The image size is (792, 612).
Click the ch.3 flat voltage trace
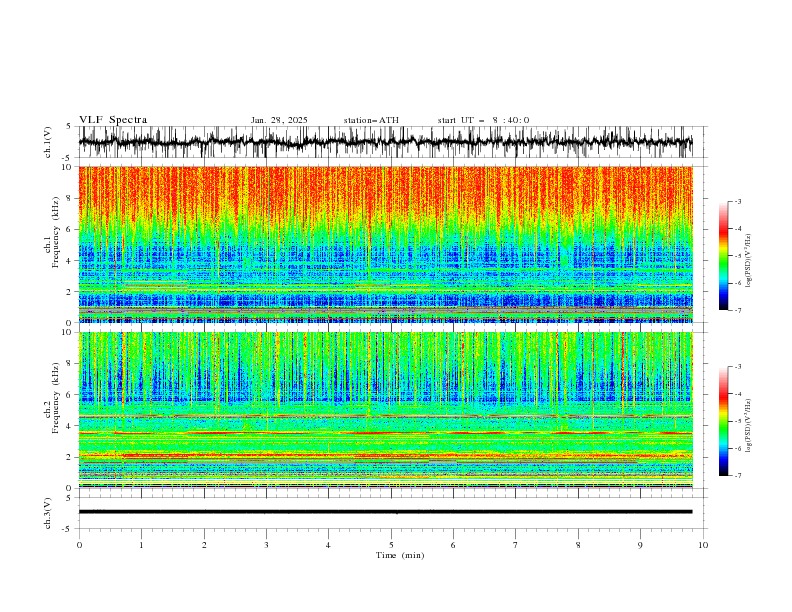click(385, 512)
